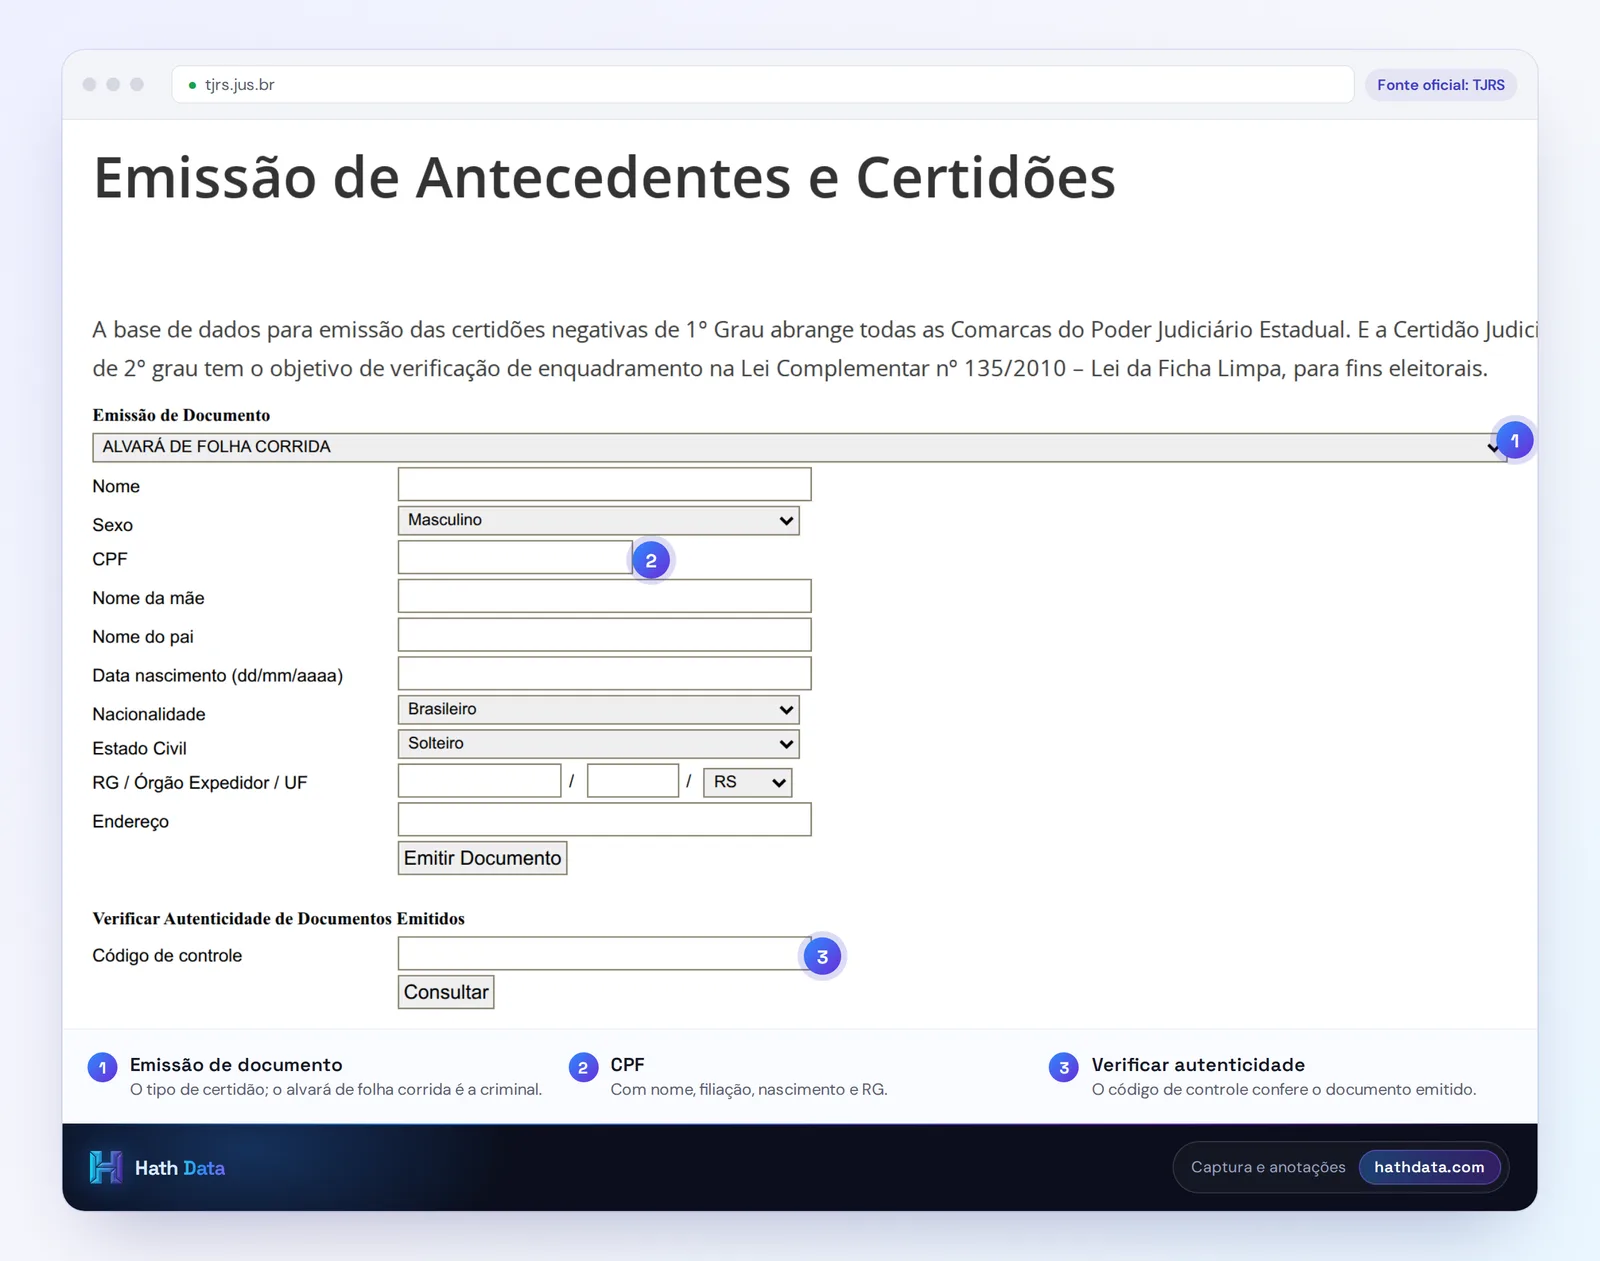Click the RG number input field

479,780
